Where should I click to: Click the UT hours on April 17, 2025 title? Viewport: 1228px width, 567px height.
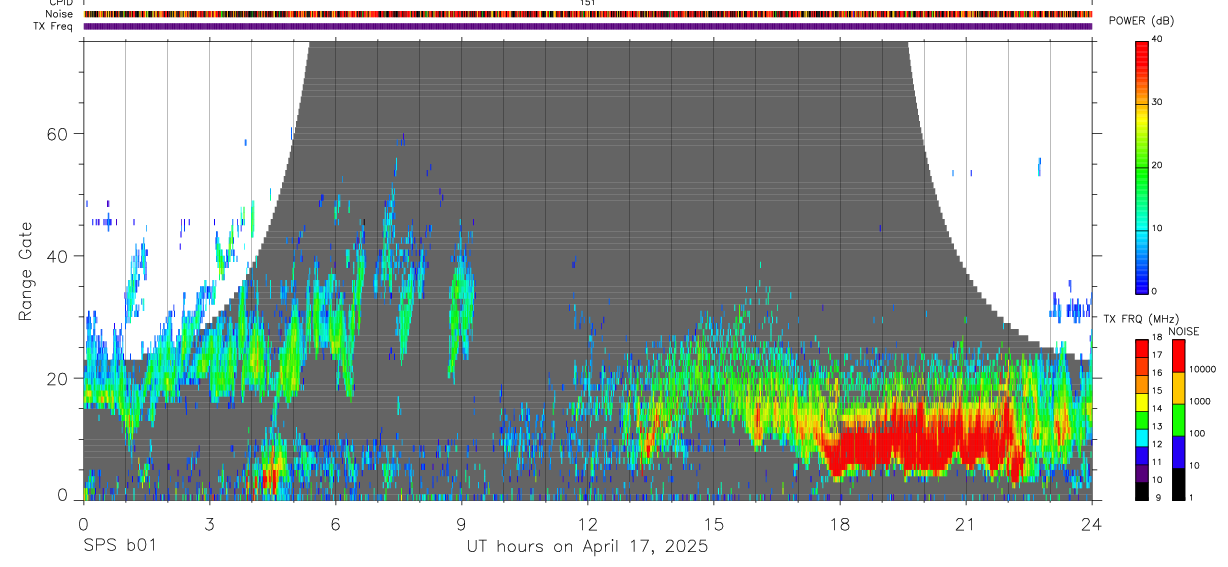click(587, 546)
